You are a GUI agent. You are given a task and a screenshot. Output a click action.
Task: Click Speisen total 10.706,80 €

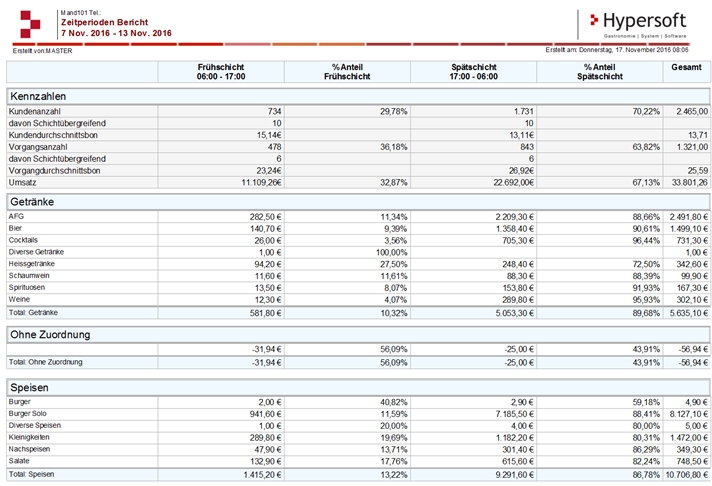coord(687,475)
